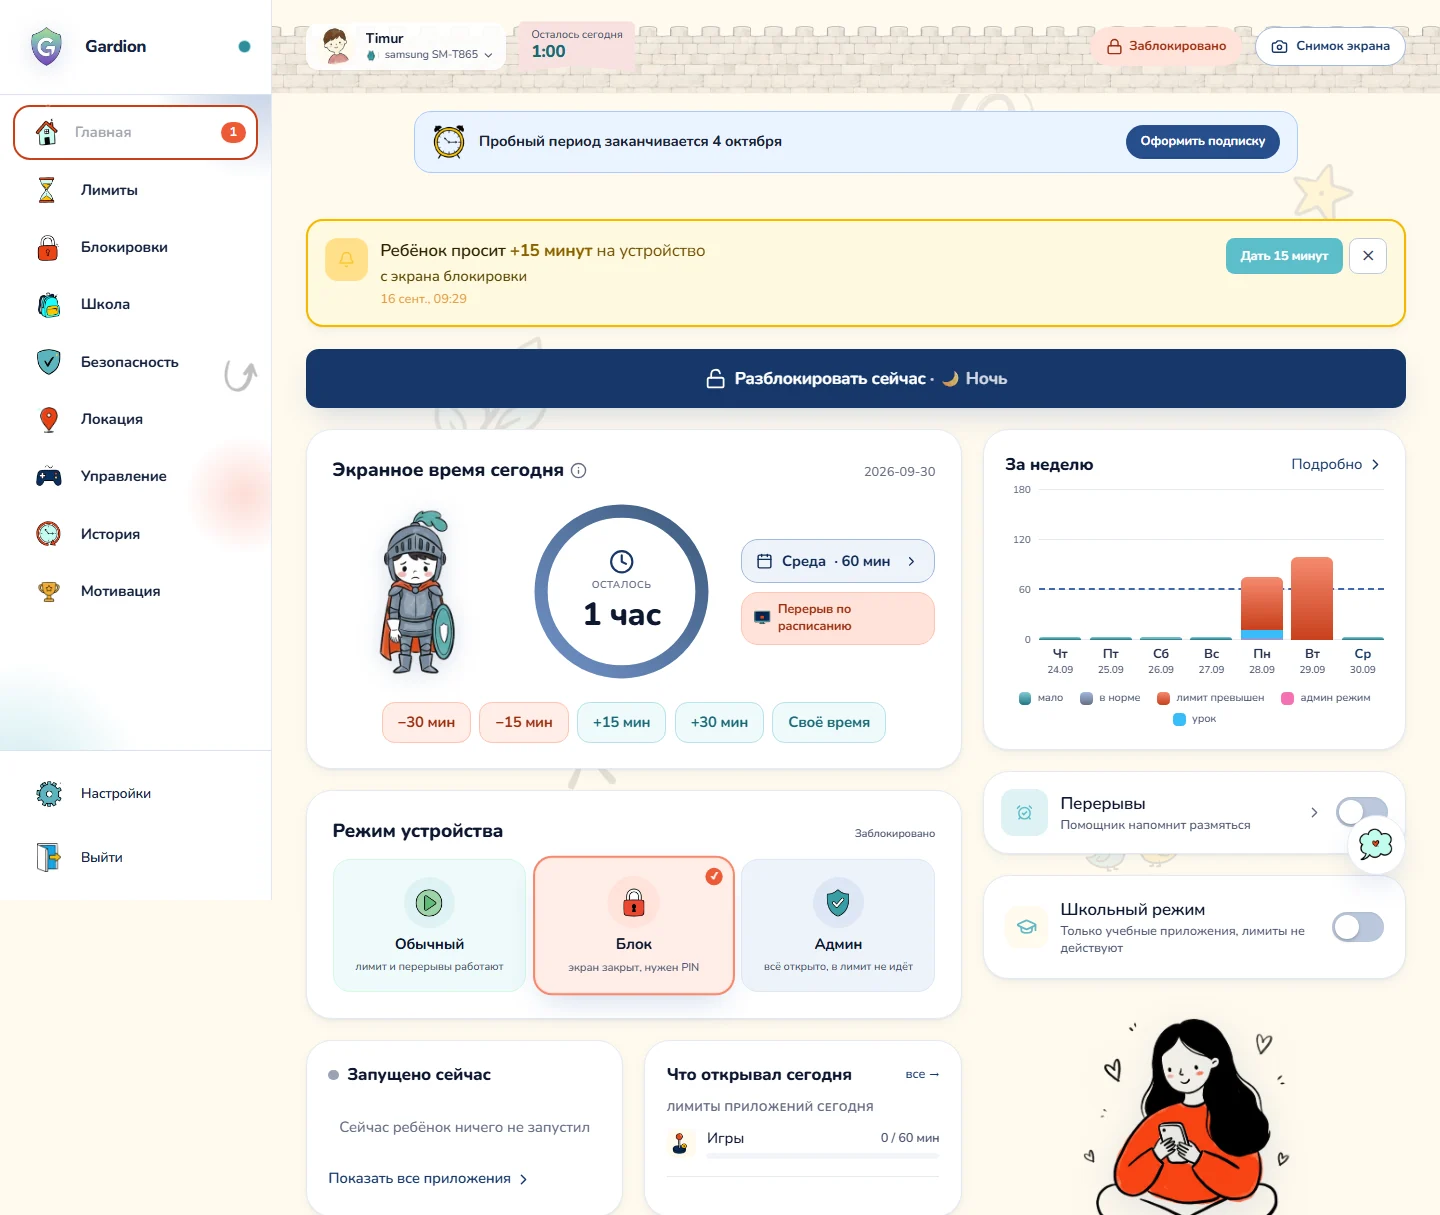Screen dimensions: 1440x1215
Task: Navigate to Школа in the sidebar
Action: coord(135,304)
